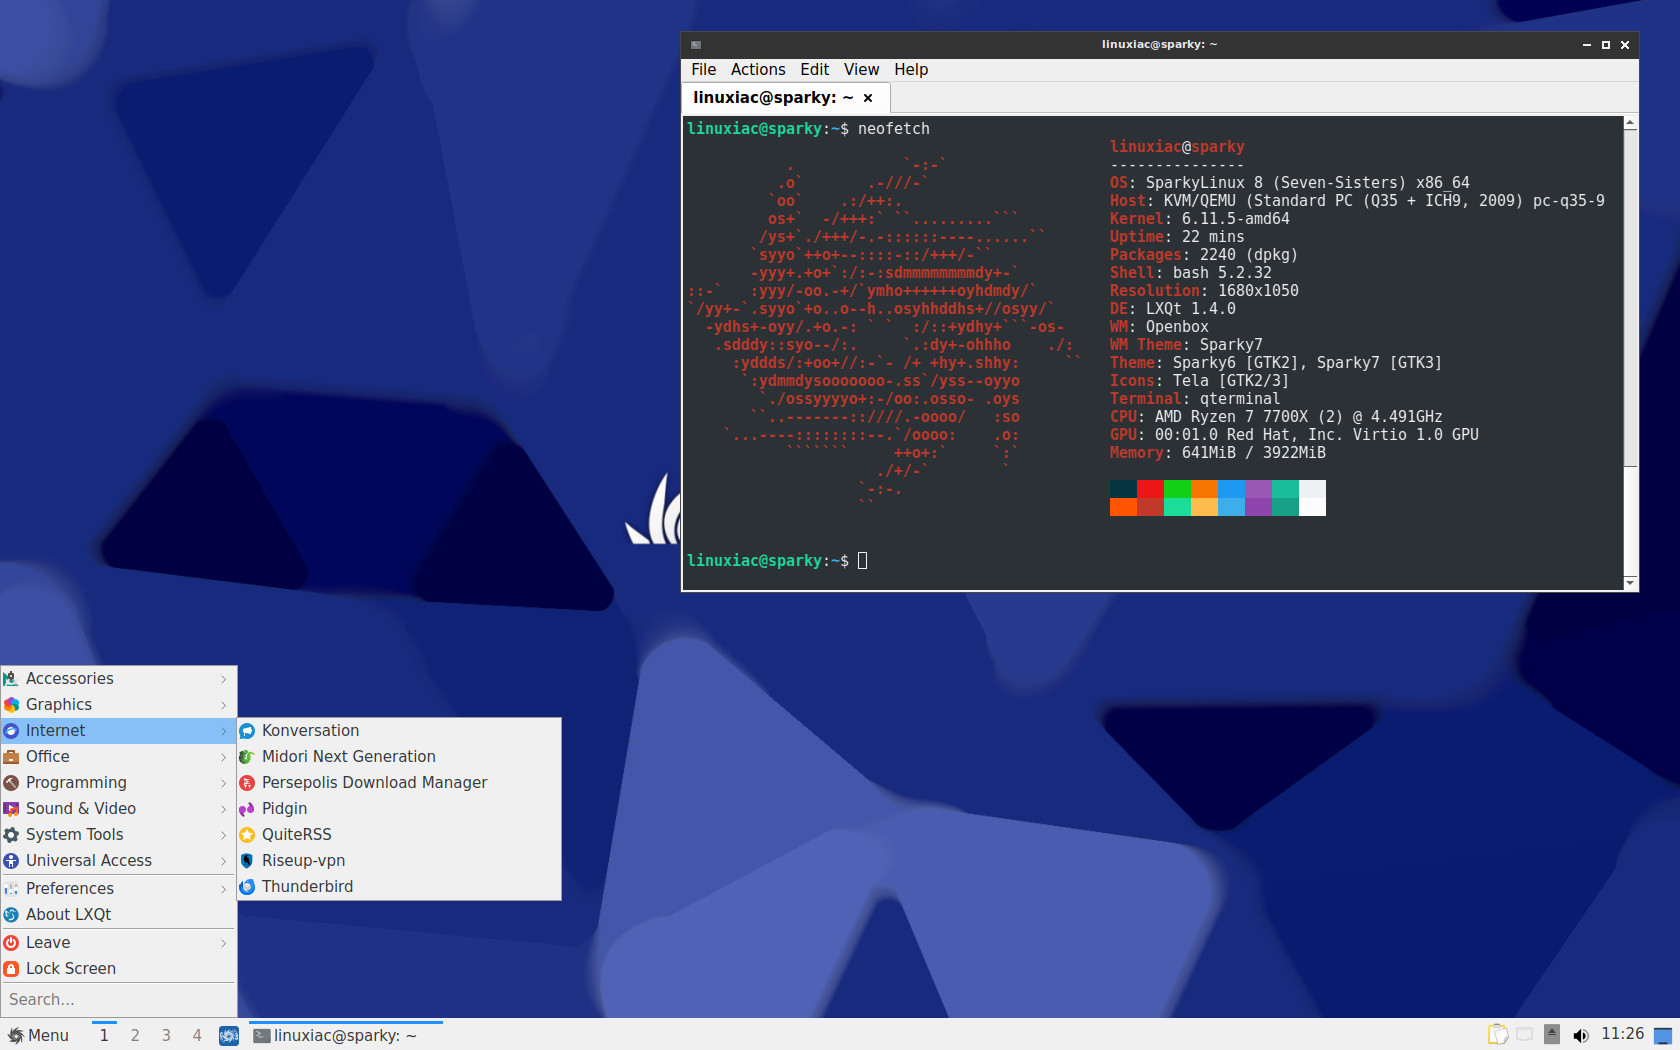The image size is (1680, 1050).
Task: Click the terminal scrollbar up arrow
Action: point(1630,123)
